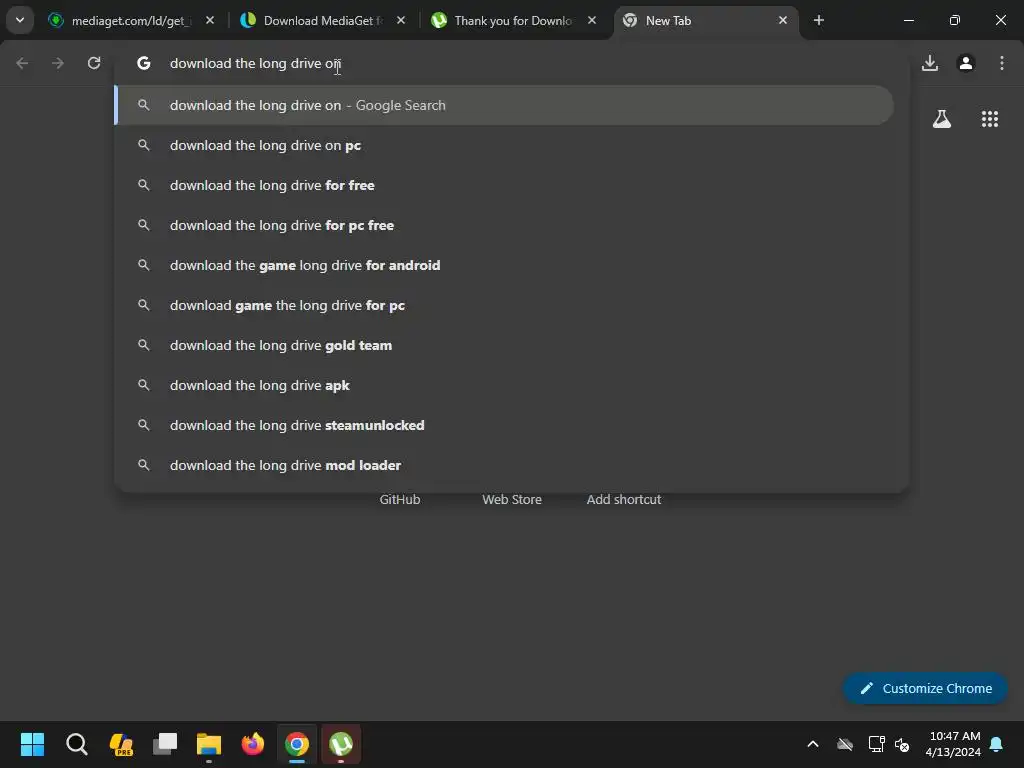Viewport: 1024px width, 768px height.
Task: Close the Download MediaGet tab
Action: 401,20
